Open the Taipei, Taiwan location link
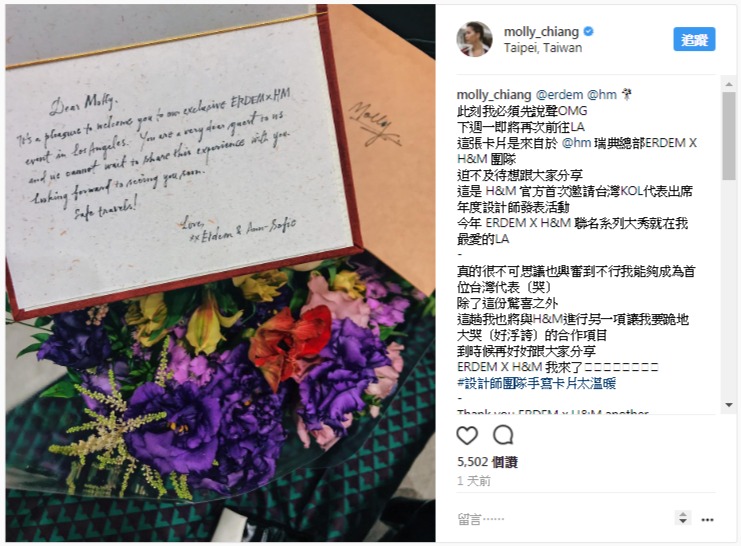The height and width of the screenshot is (546, 741). pos(543,48)
